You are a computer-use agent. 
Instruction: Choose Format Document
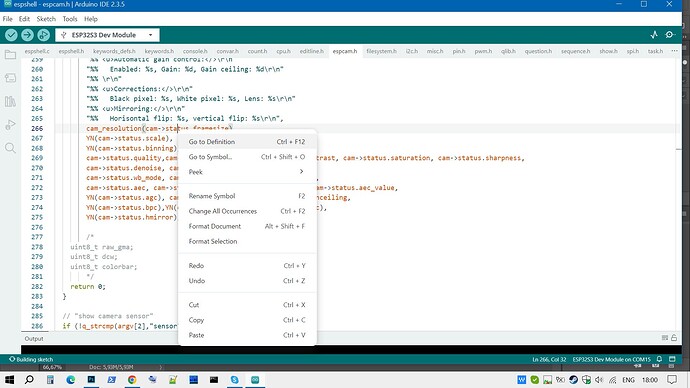[x=247, y=226]
